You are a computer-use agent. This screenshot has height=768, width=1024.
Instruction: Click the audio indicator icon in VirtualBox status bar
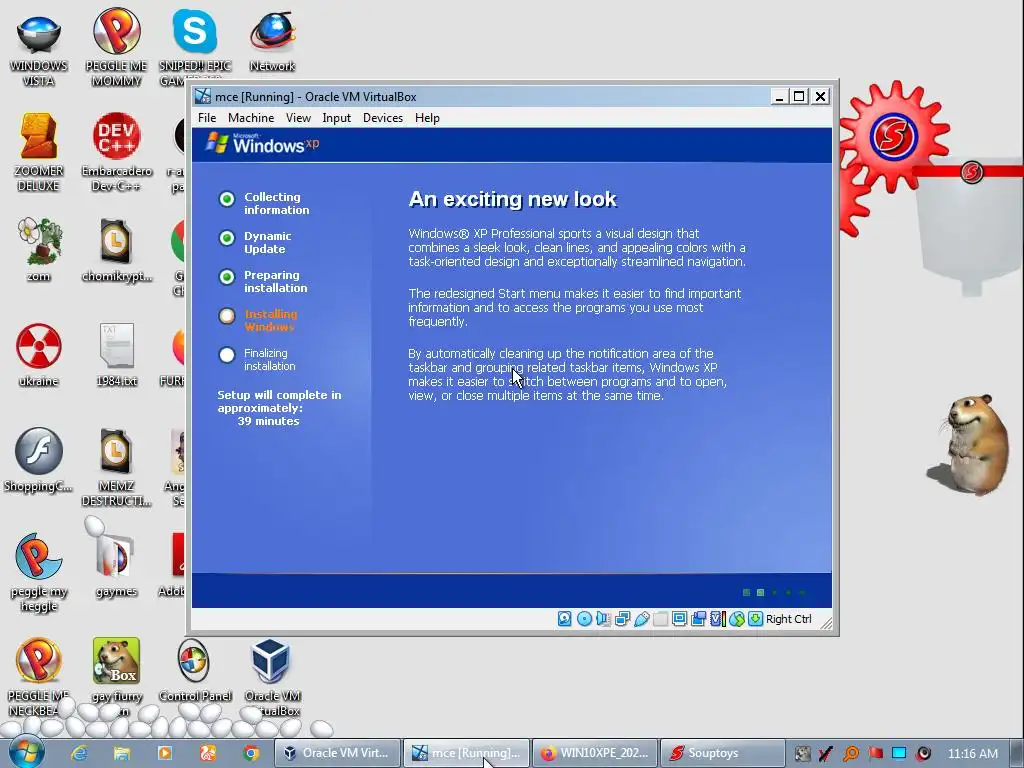[603, 618]
